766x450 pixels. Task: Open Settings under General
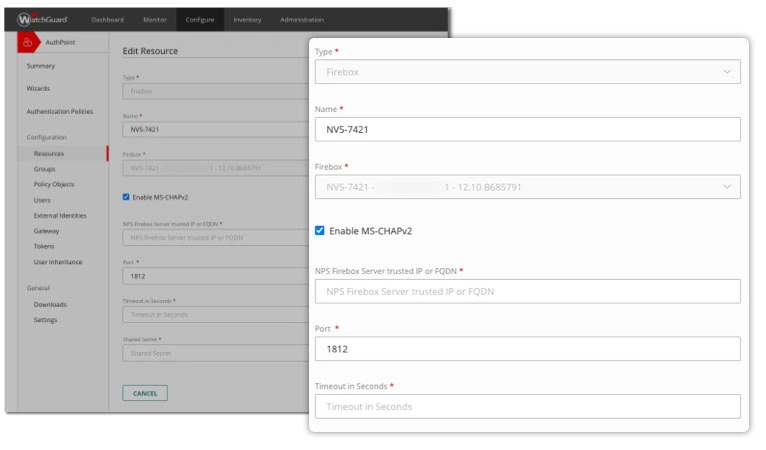click(45, 320)
